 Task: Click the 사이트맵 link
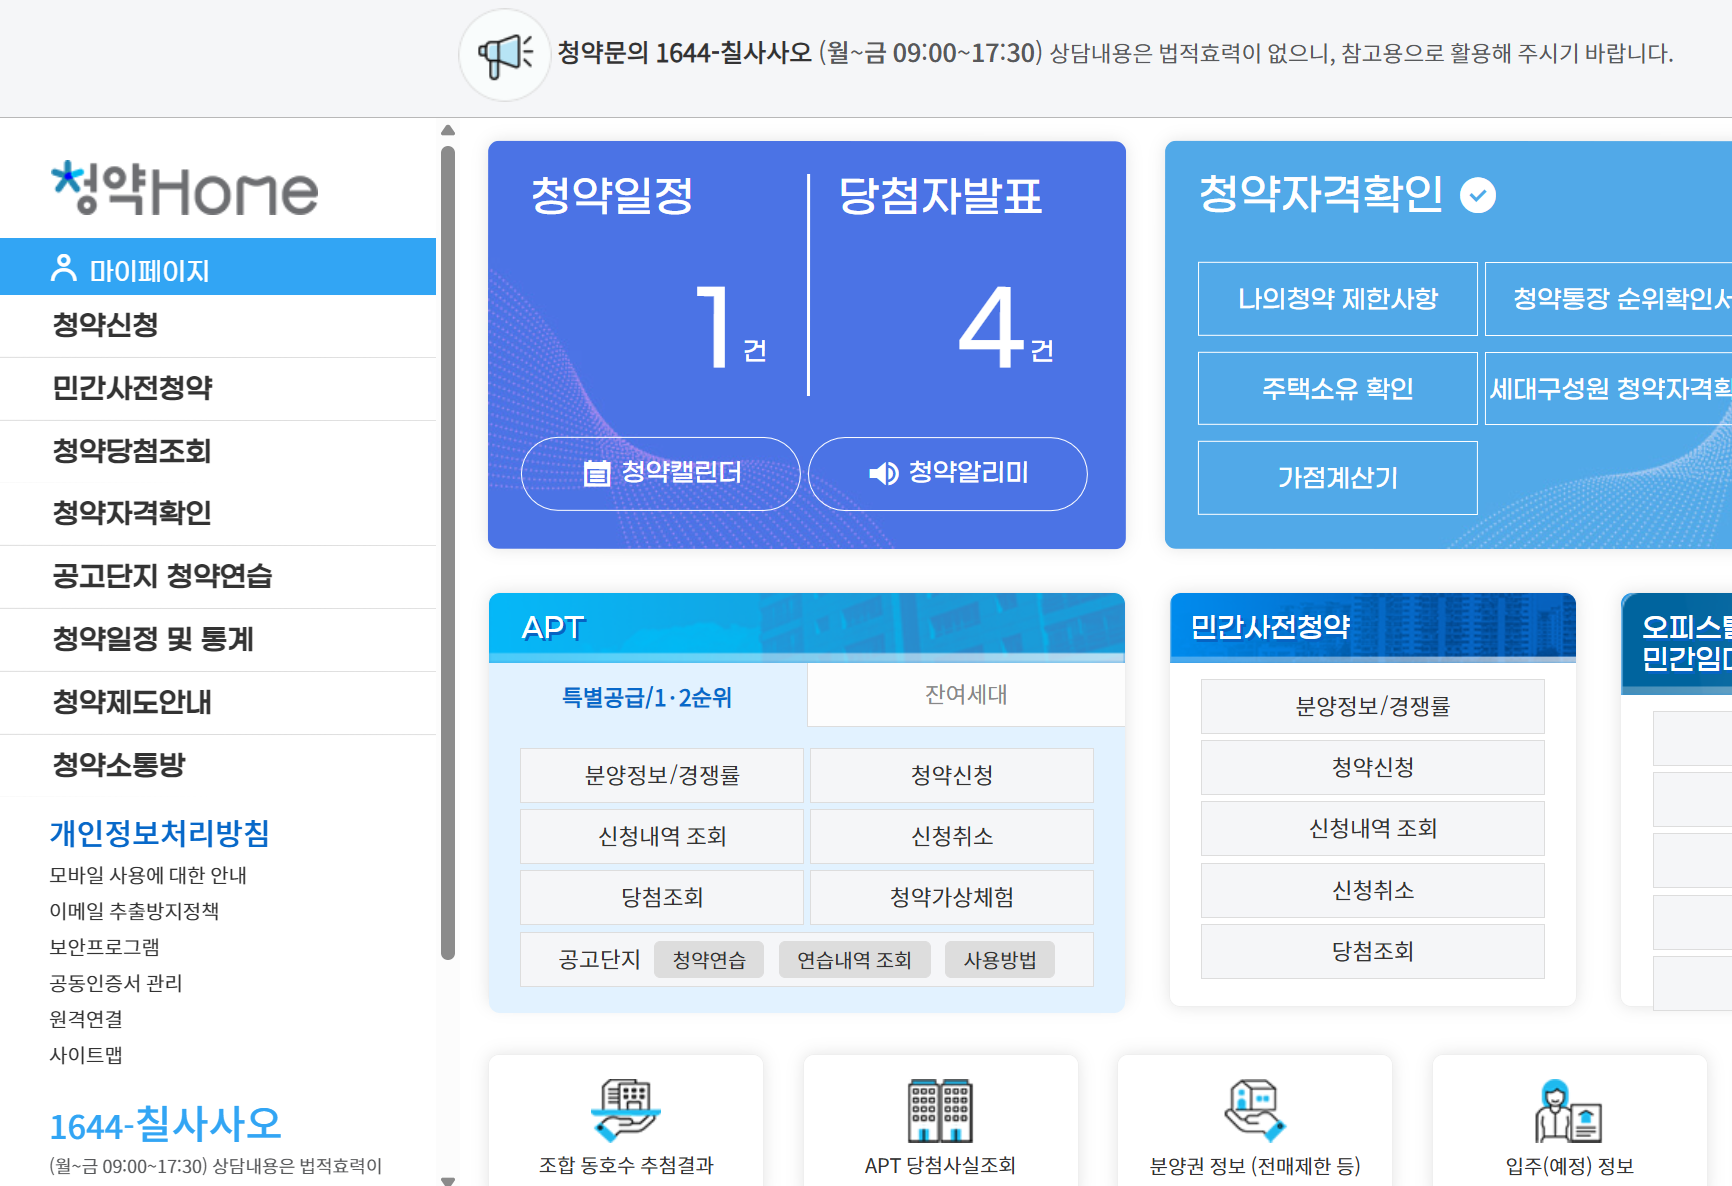pyautogui.click(x=88, y=1054)
